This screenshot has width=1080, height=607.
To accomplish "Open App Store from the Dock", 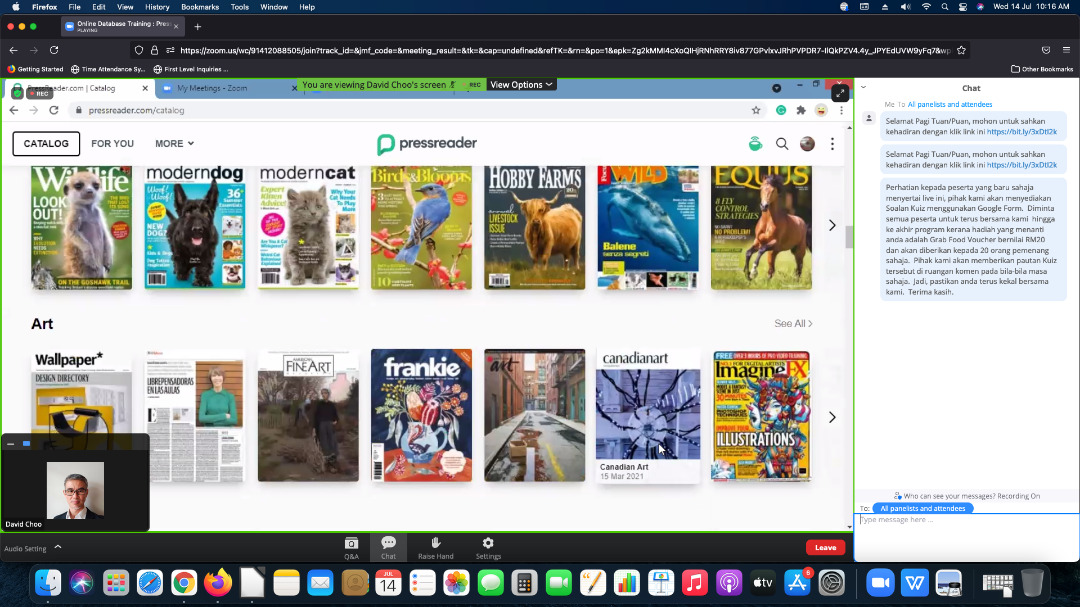I will (x=798, y=583).
